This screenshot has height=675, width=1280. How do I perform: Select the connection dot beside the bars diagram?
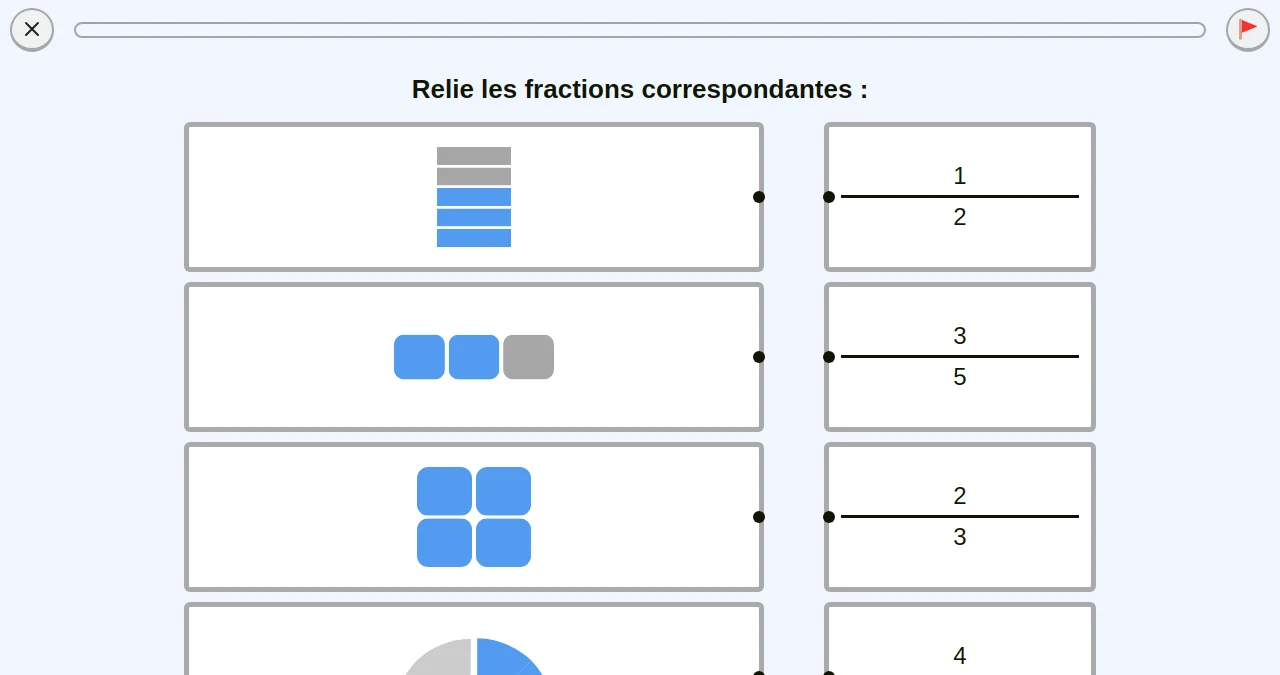(x=759, y=197)
